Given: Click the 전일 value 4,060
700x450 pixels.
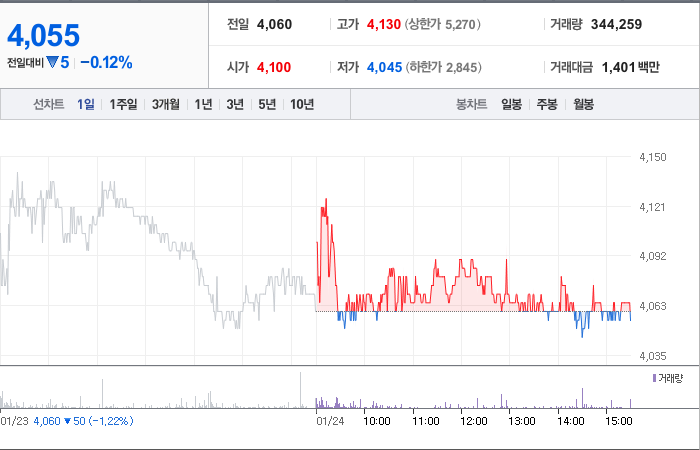Looking at the screenshot, I should pos(275,24).
